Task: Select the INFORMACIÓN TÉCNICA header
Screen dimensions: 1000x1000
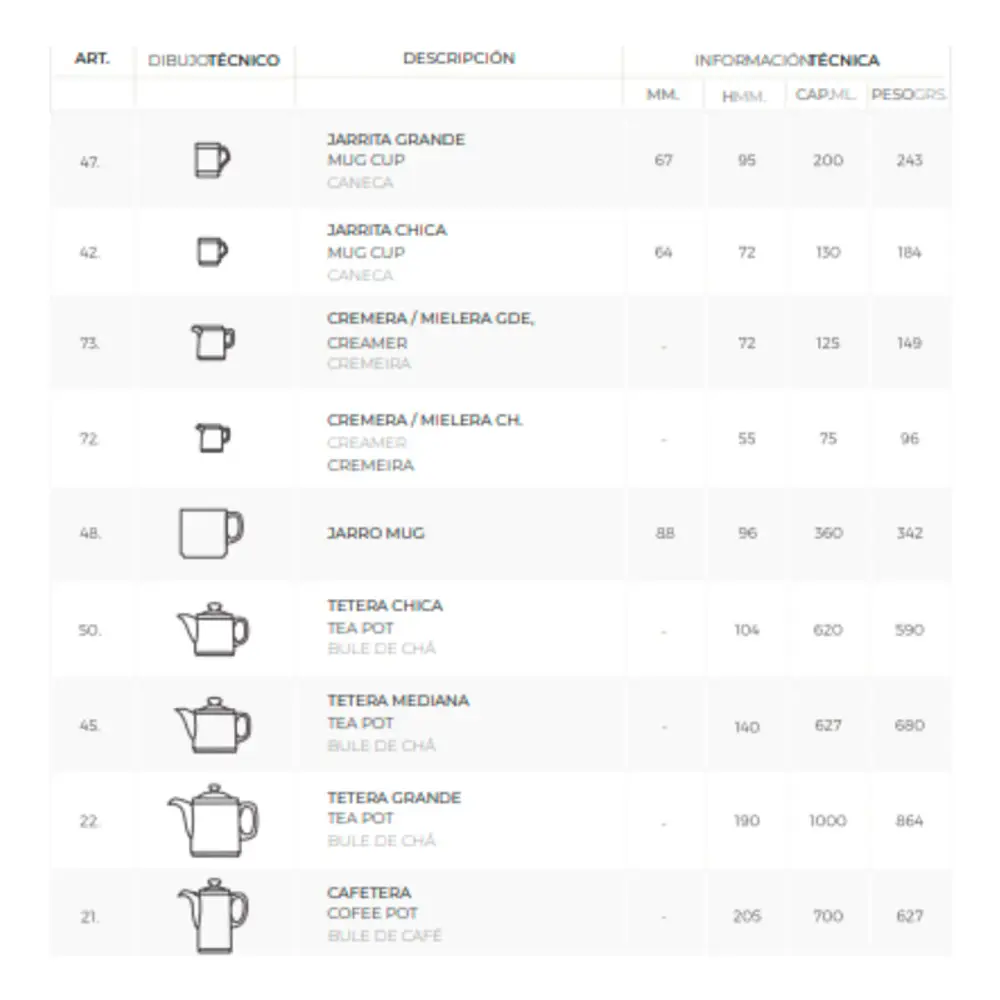Action: click(x=787, y=60)
